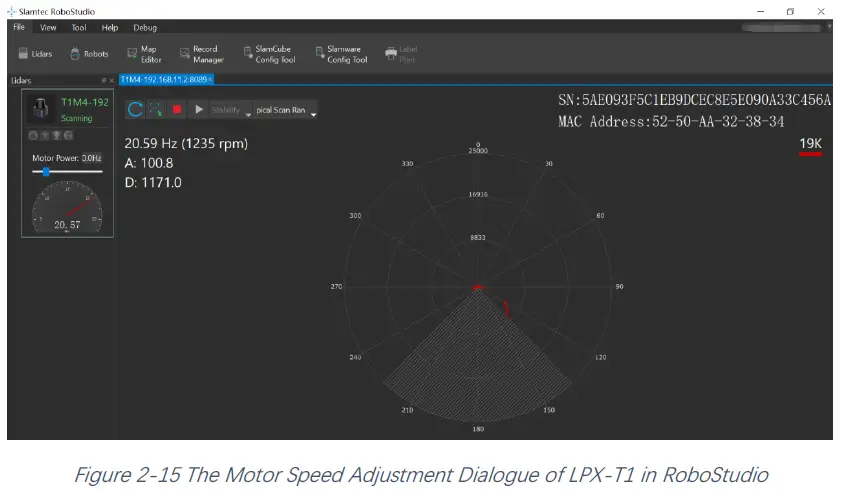Select the T1M4-192 lidar device thumbnail
This screenshot has height=493, width=845.
click(40, 108)
